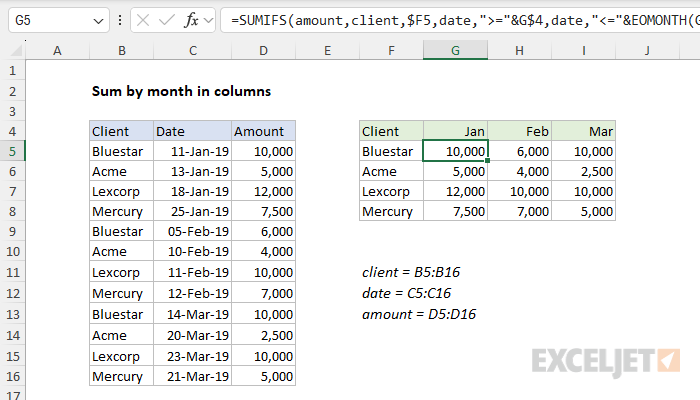Click the Jan column header cell
The height and width of the screenshot is (400, 700).
(455, 131)
